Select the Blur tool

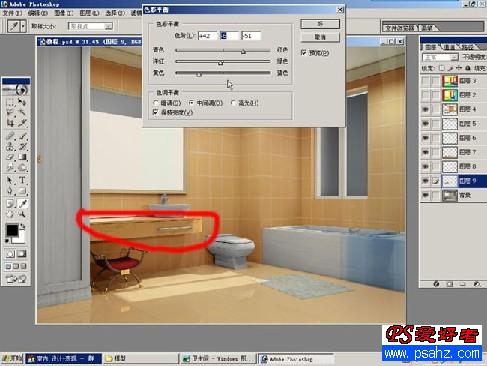point(10,167)
